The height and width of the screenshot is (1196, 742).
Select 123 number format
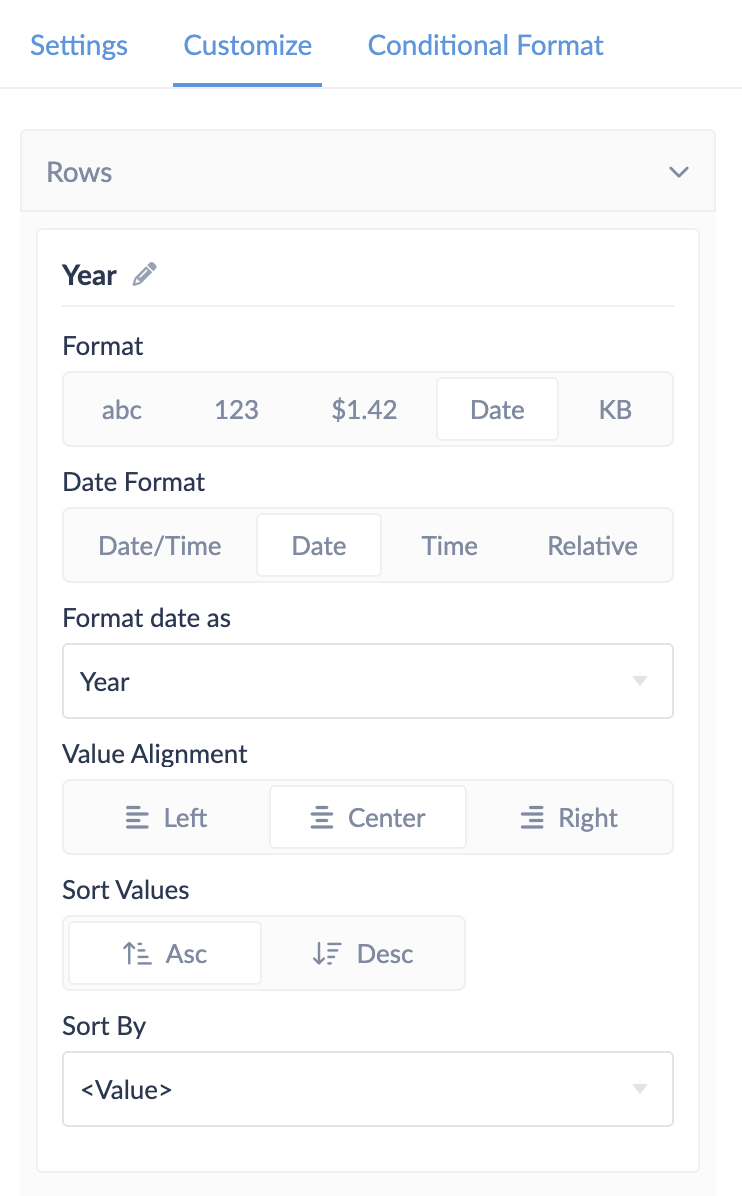click(x=237, y=409)
